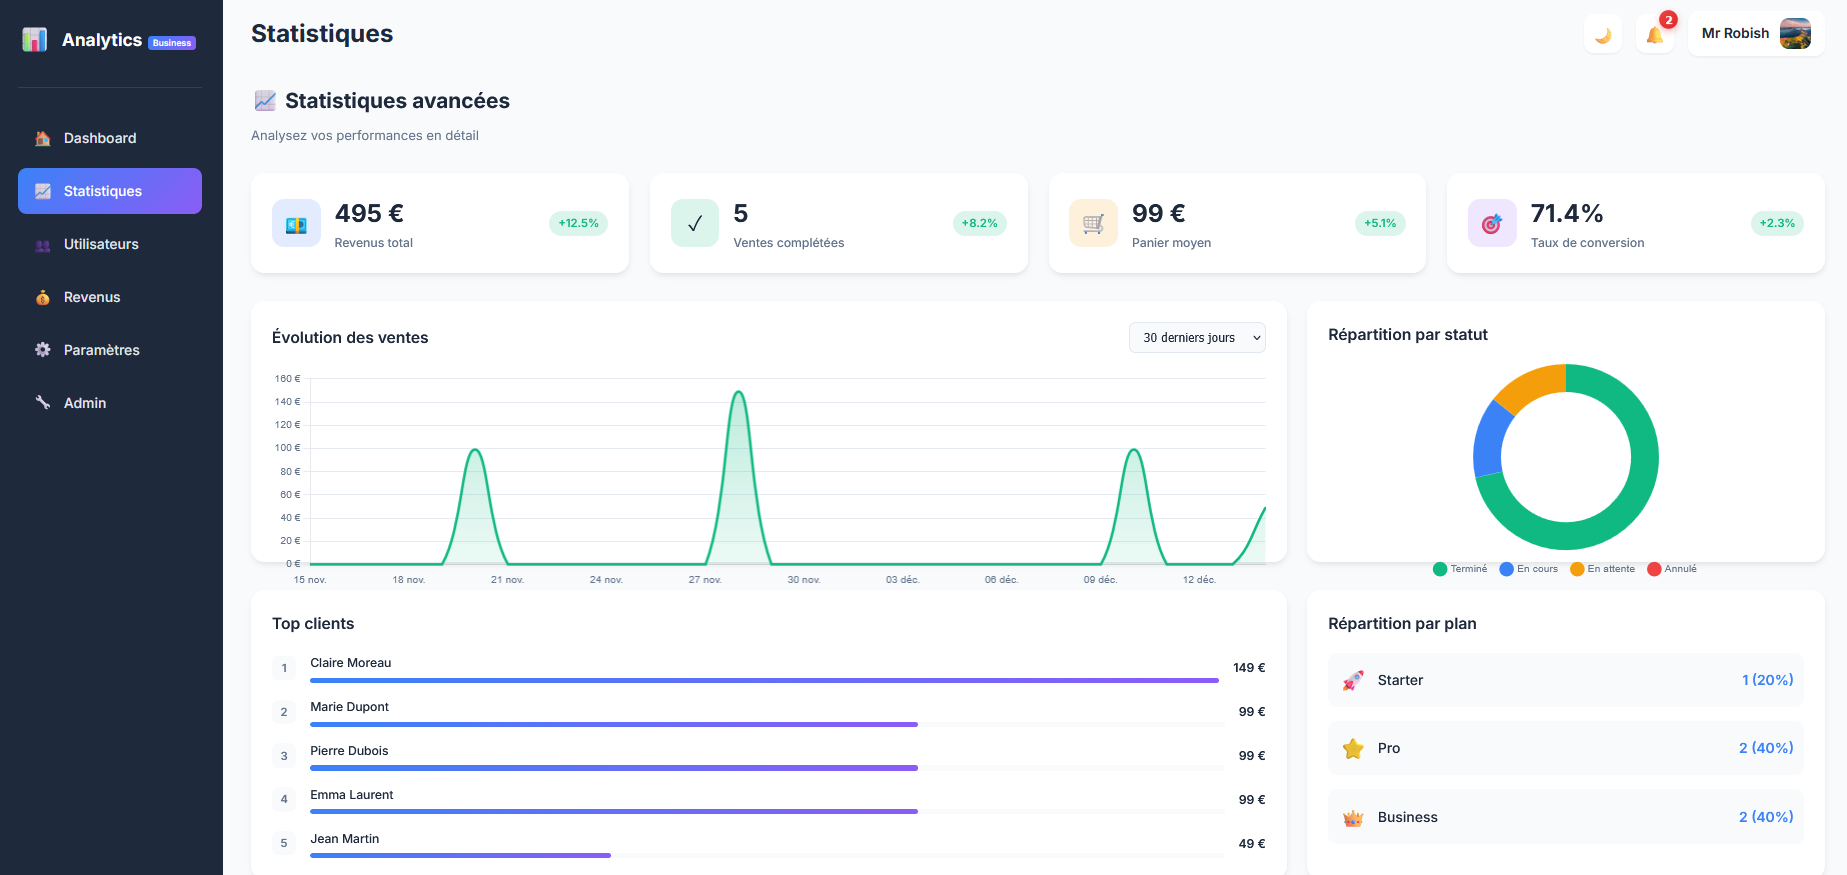
Task: Click Claire Moreau's top client bar
Action: [x=764, y=680]
